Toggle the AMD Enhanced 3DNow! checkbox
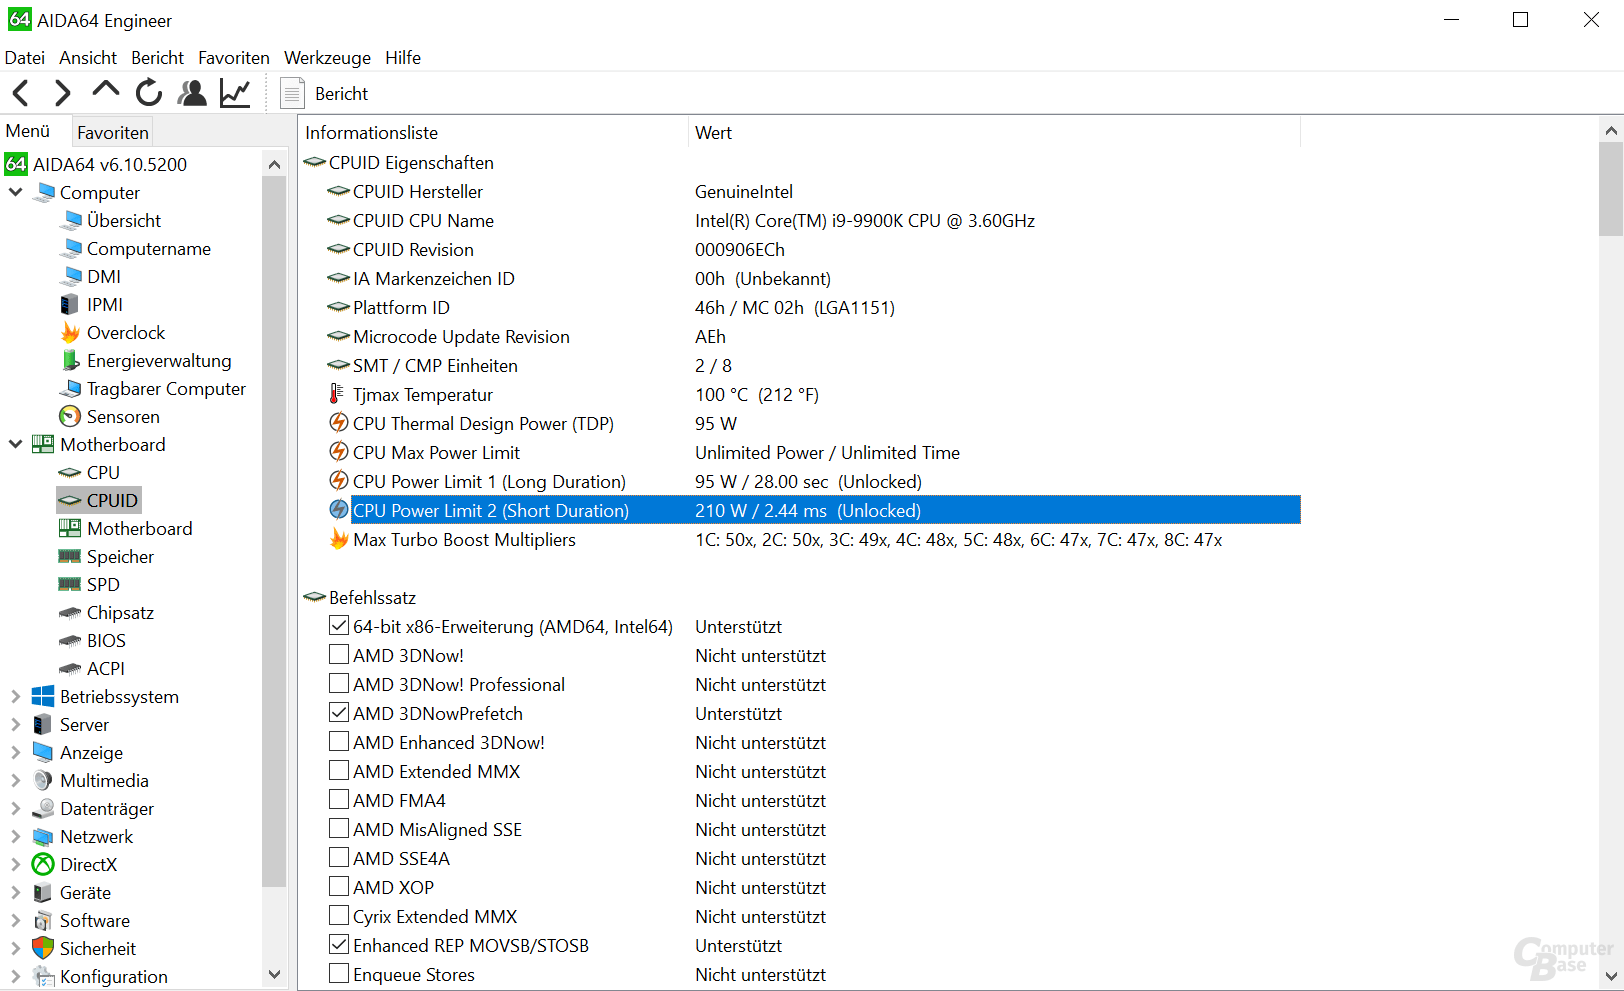 click(339, 742)
